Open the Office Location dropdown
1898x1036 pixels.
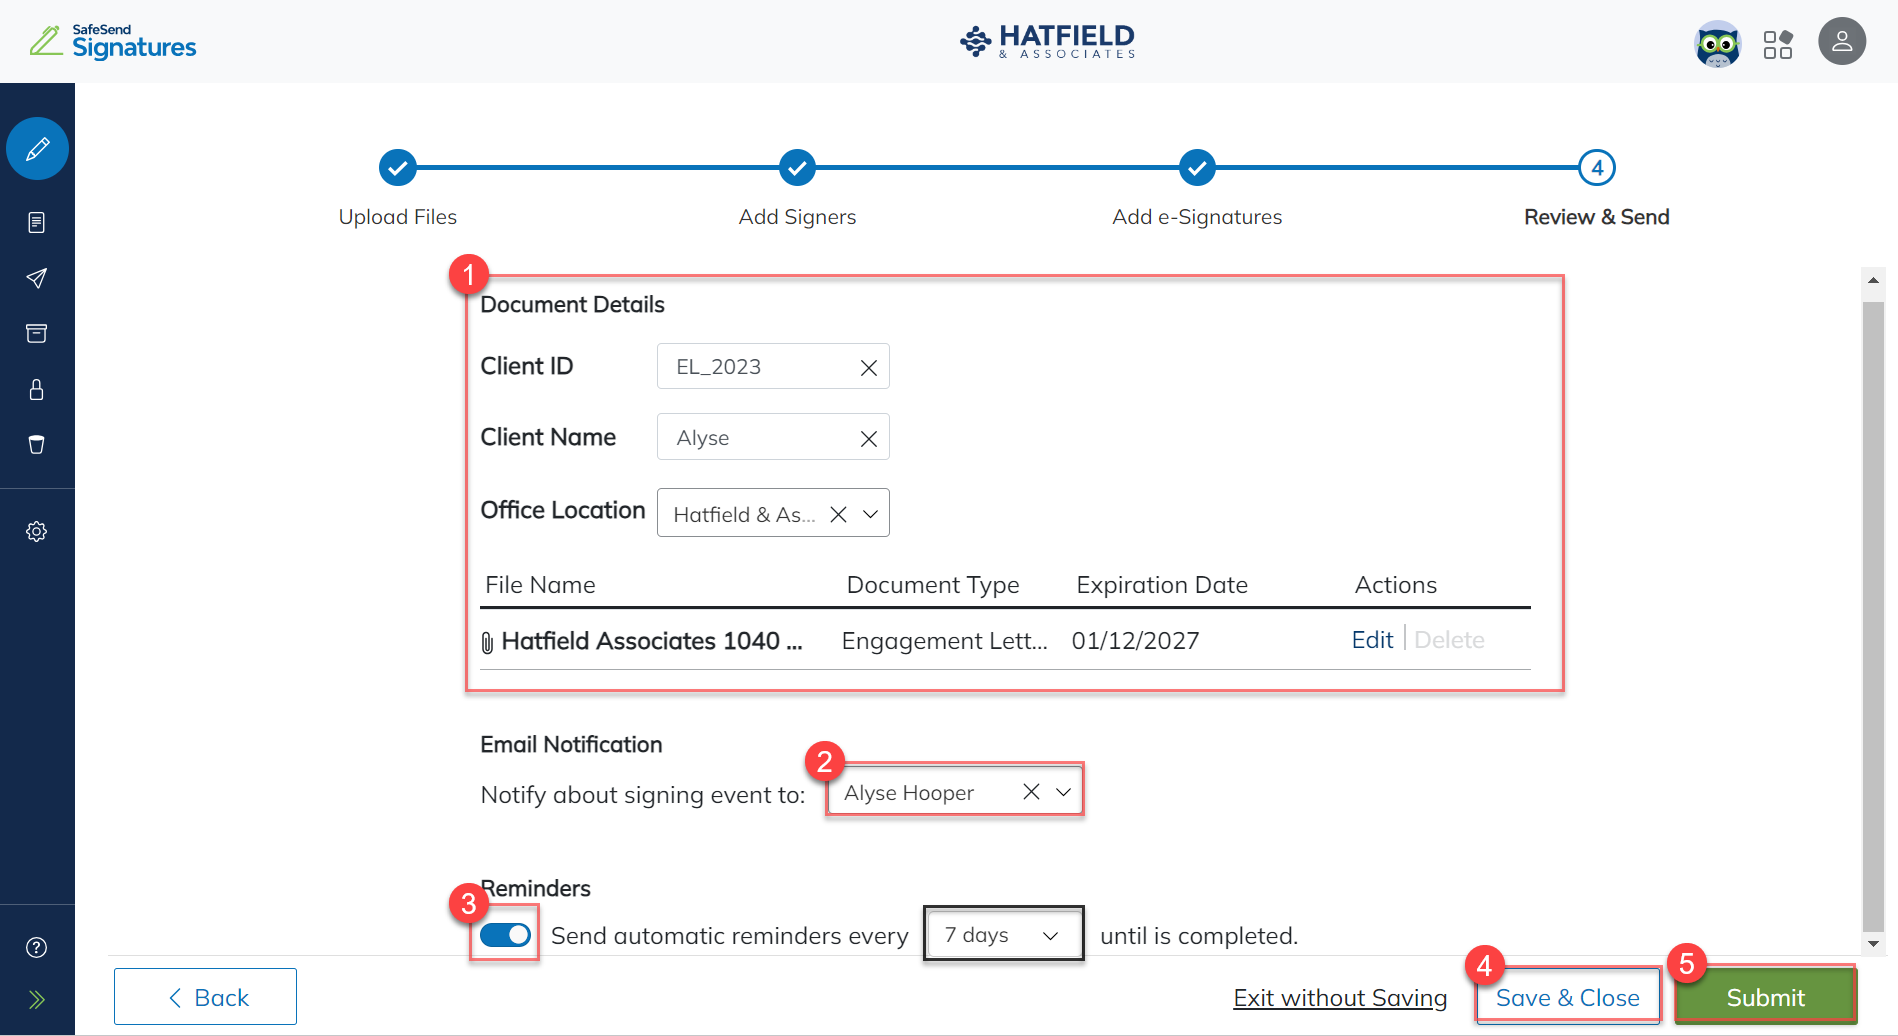click(x=867, y=513)
